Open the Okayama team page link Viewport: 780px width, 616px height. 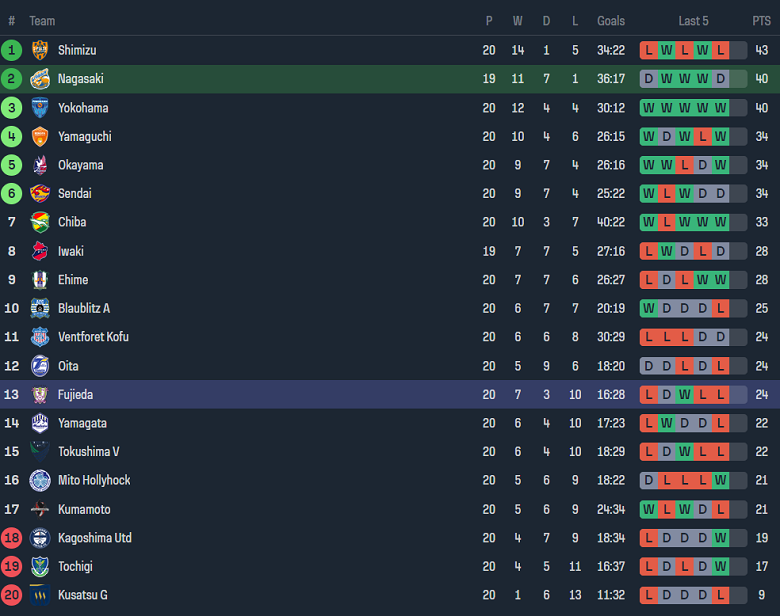(x=81, y=165)
